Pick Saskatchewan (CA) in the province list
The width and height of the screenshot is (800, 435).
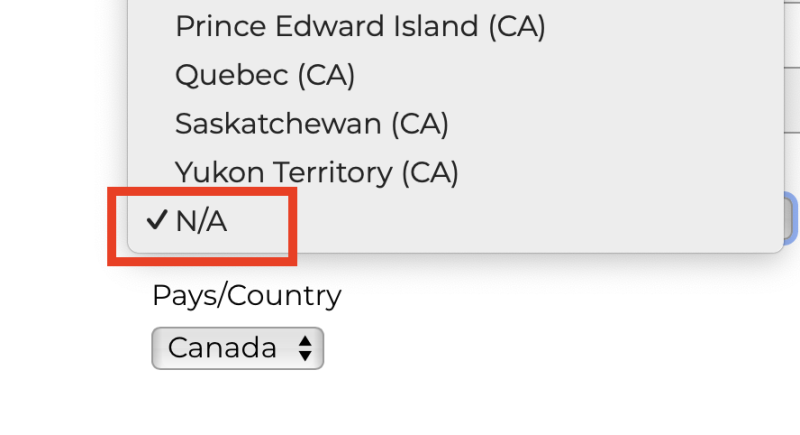click(311, 124)
